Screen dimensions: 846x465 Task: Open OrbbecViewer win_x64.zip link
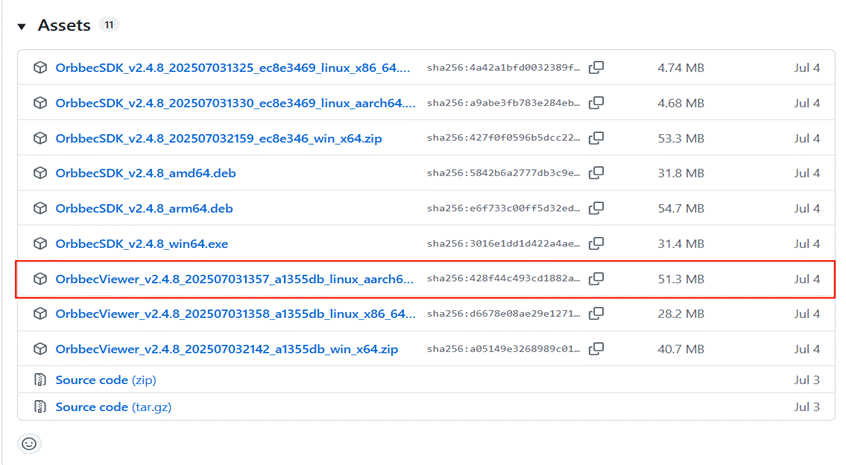(227, 350)
